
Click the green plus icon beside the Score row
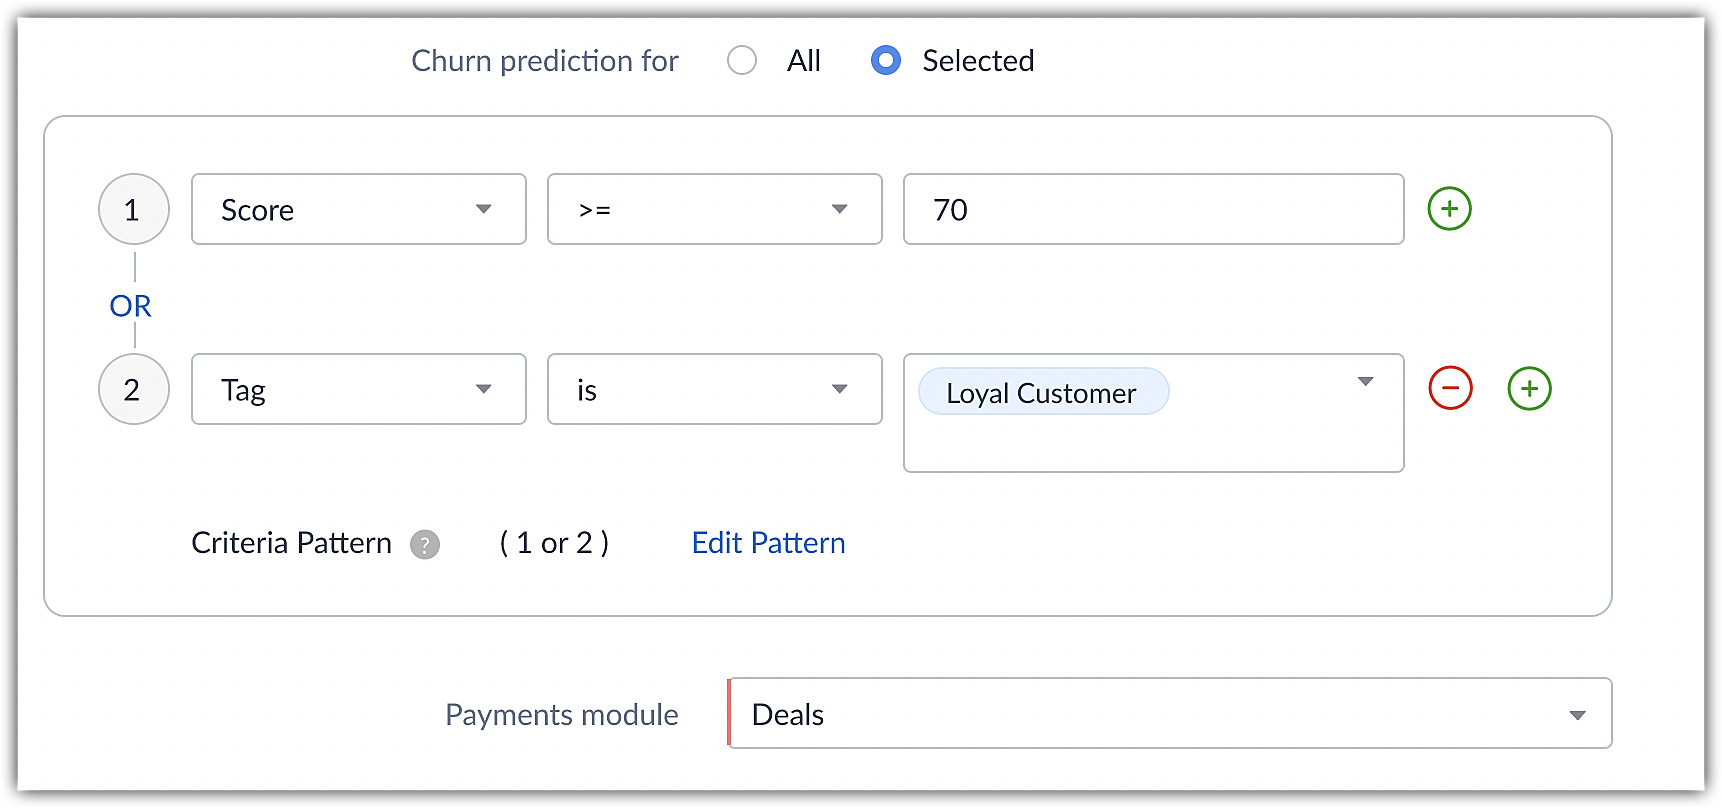click(1449, 209)
